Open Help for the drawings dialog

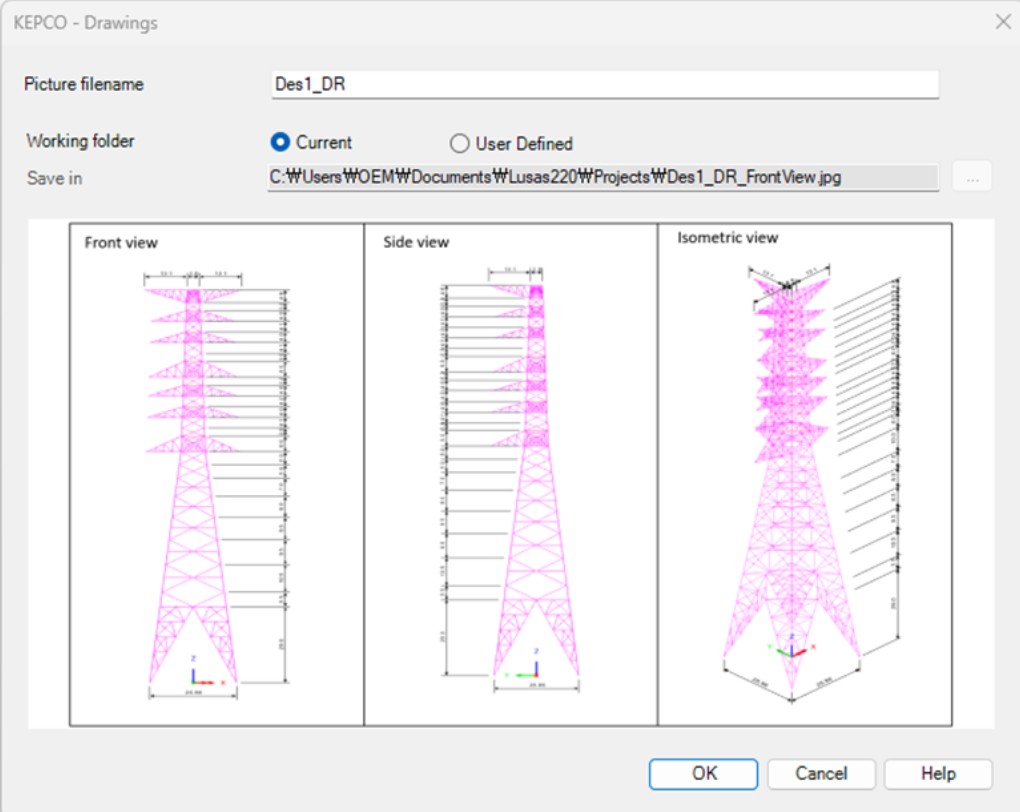[938, 774]
